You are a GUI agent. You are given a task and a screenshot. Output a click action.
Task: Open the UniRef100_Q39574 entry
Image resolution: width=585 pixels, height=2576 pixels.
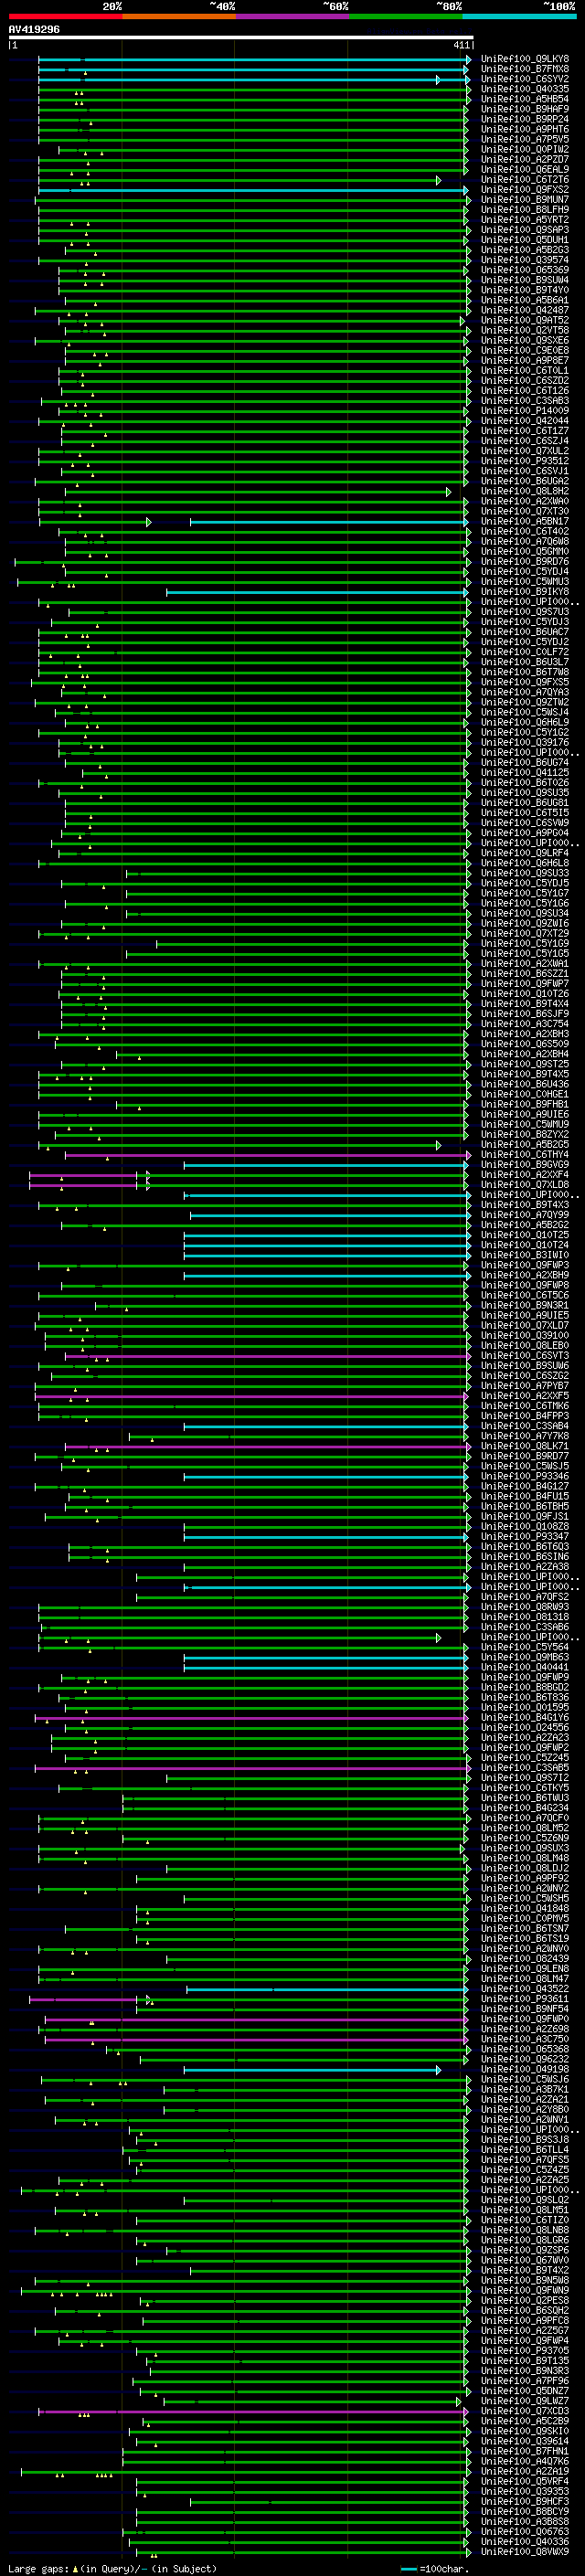click(525, 260)
